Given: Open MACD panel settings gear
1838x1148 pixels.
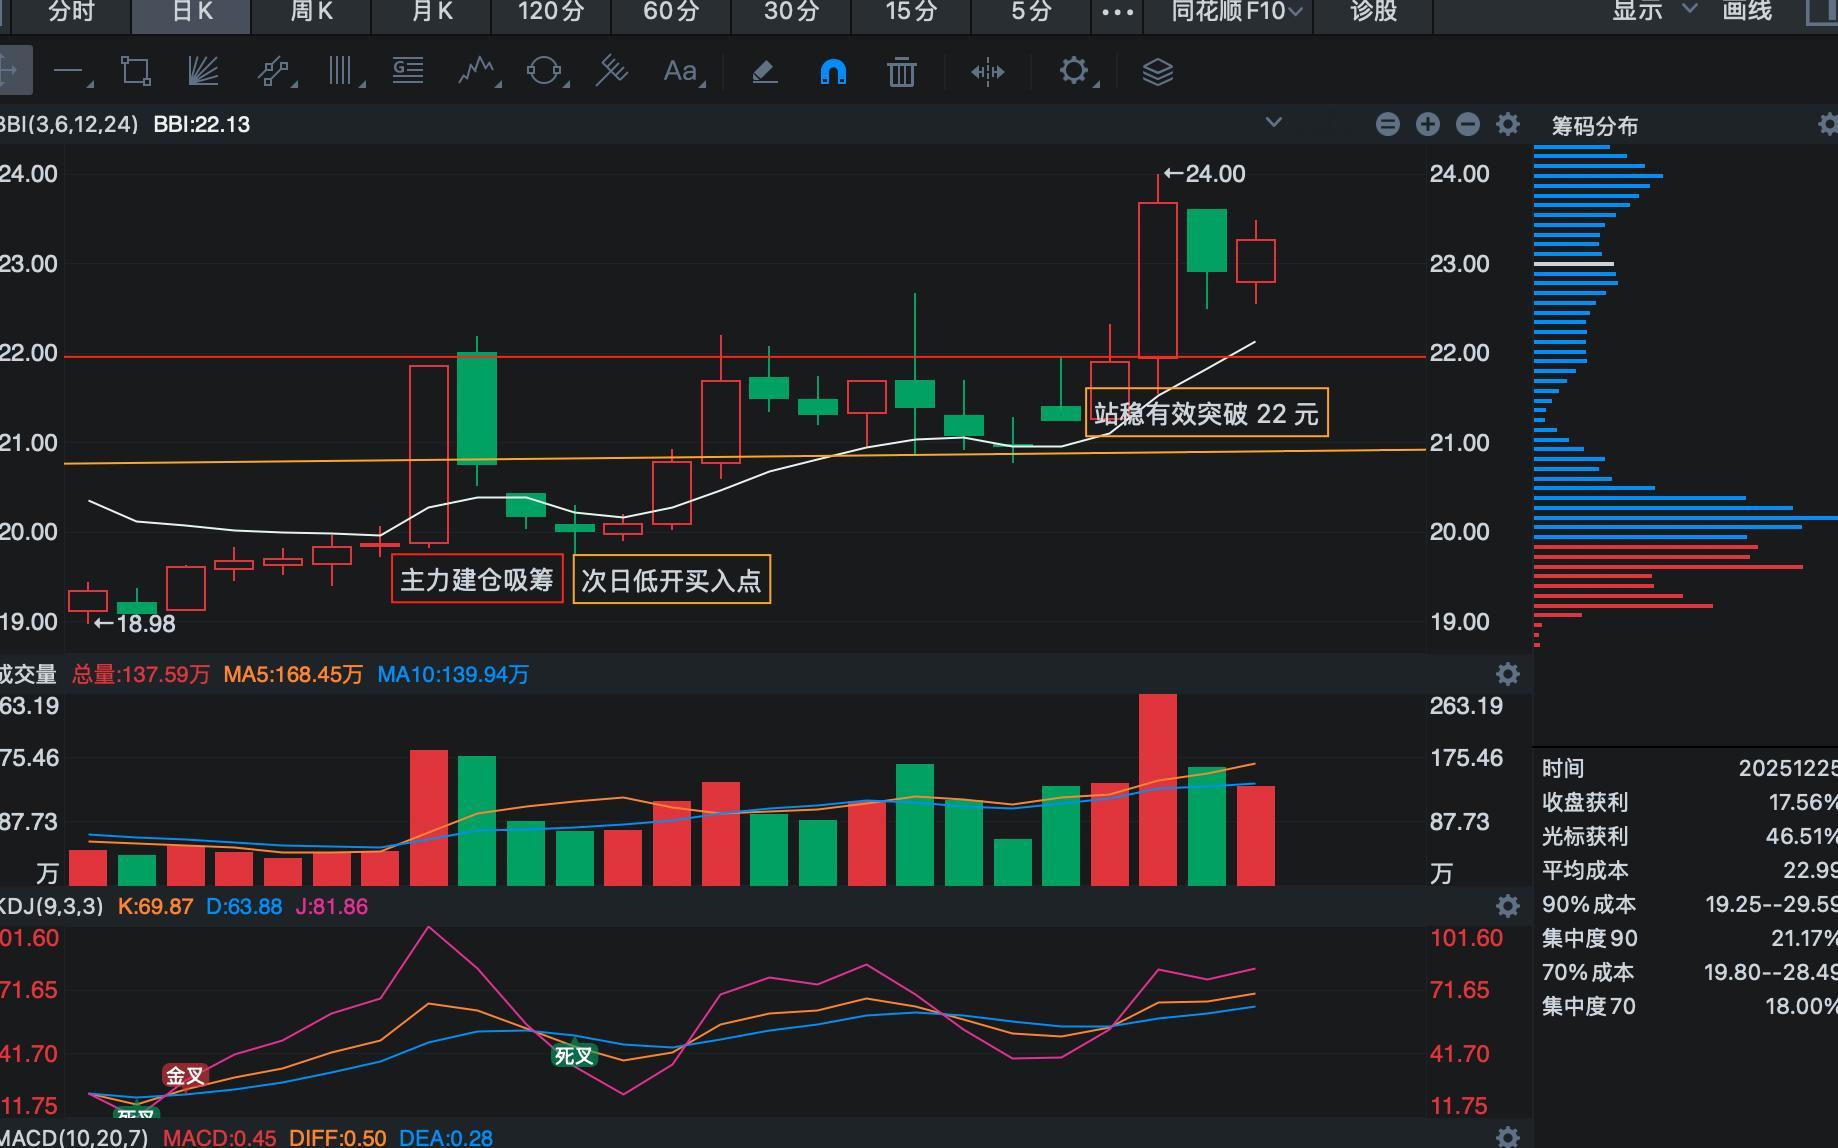Looking at the screenshot, I should point(1508,1137).
